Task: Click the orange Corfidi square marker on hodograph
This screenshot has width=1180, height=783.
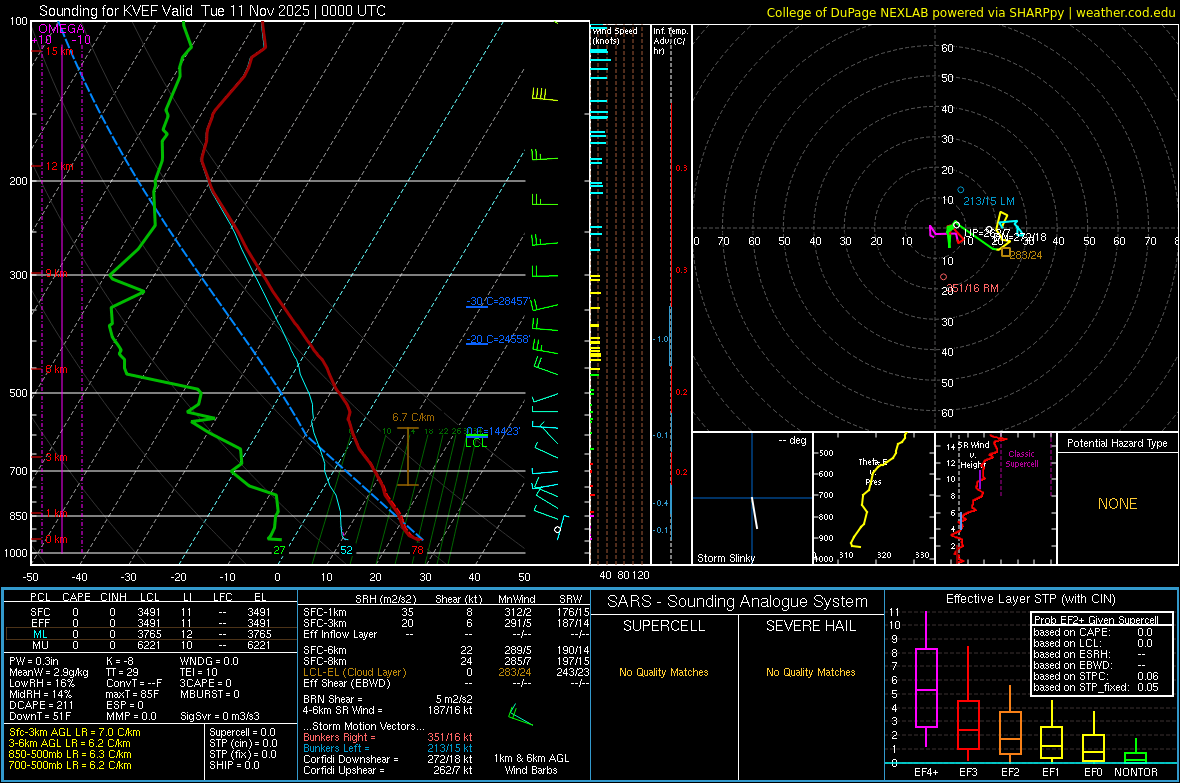Action: tap(1005, 253)
